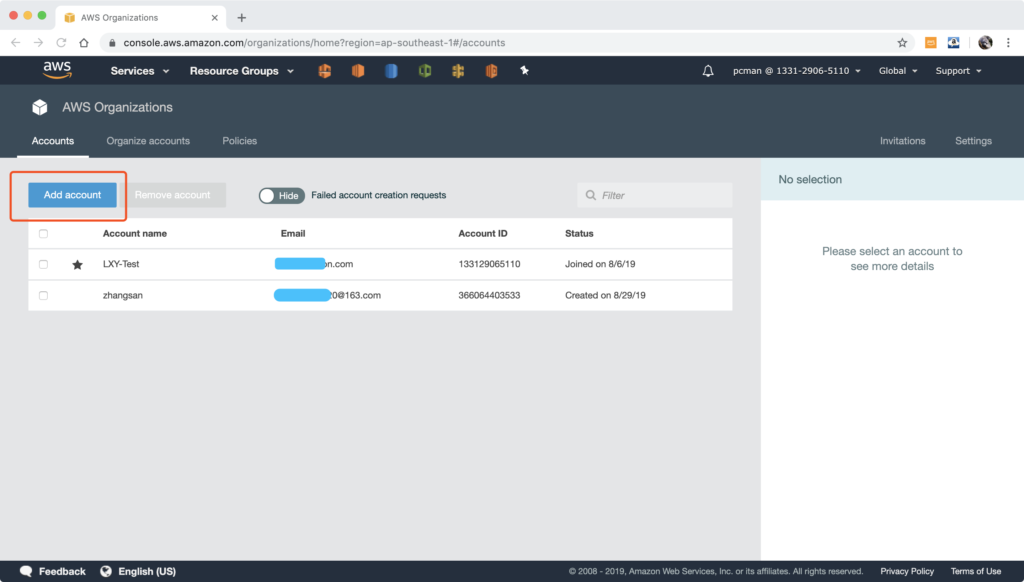Expand the Services dropdown menu
The image size is (1024, 582).
click(140, 71)
